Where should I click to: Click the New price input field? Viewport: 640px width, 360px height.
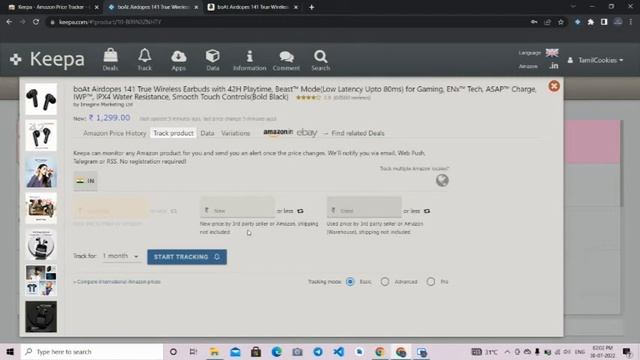click(x=237, y=207)
